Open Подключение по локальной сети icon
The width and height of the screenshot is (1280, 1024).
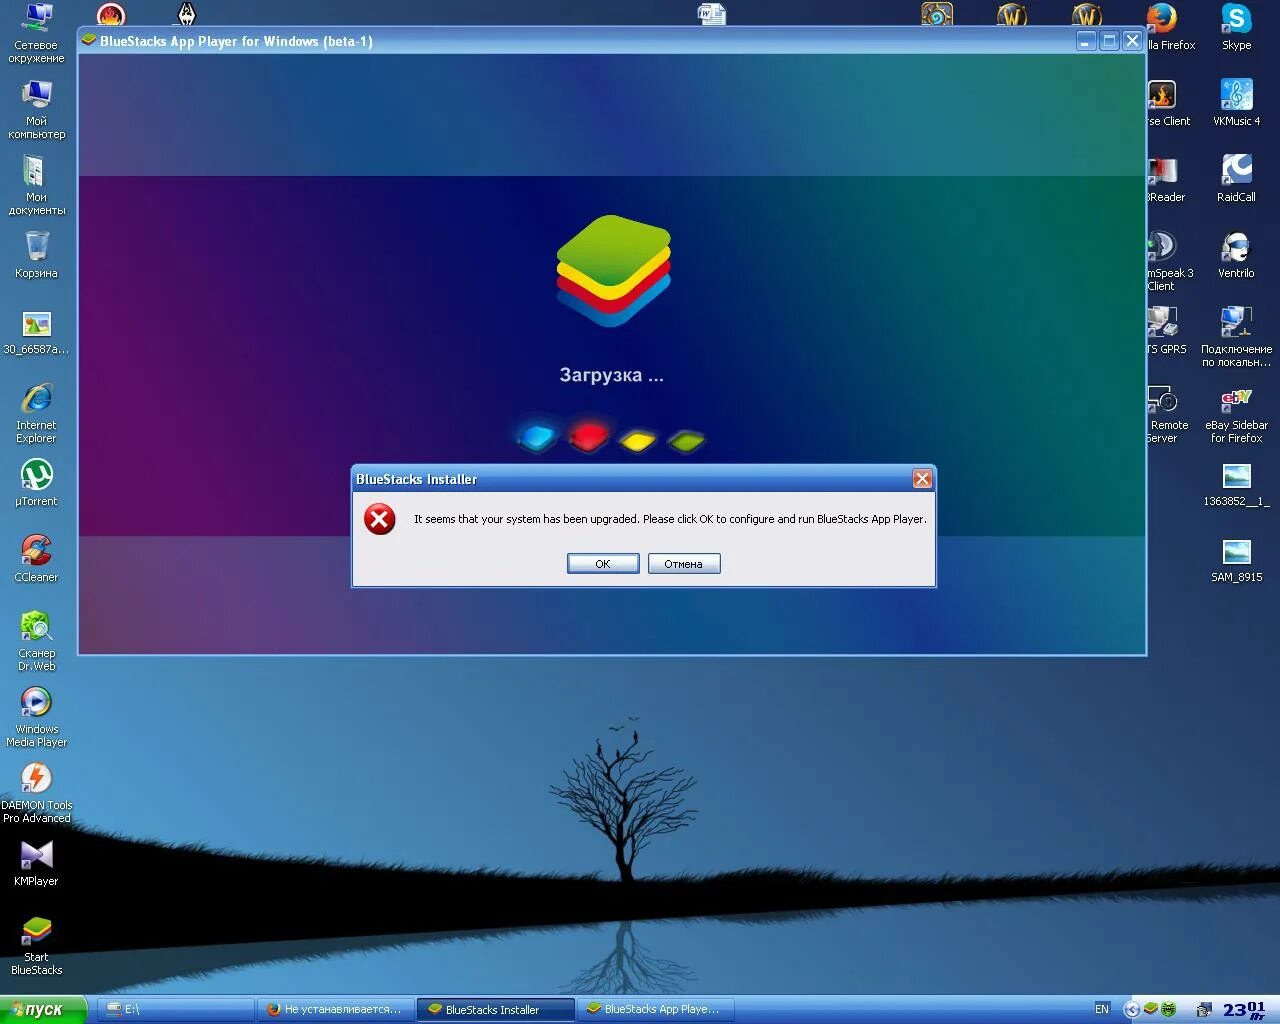point(1237,337)
